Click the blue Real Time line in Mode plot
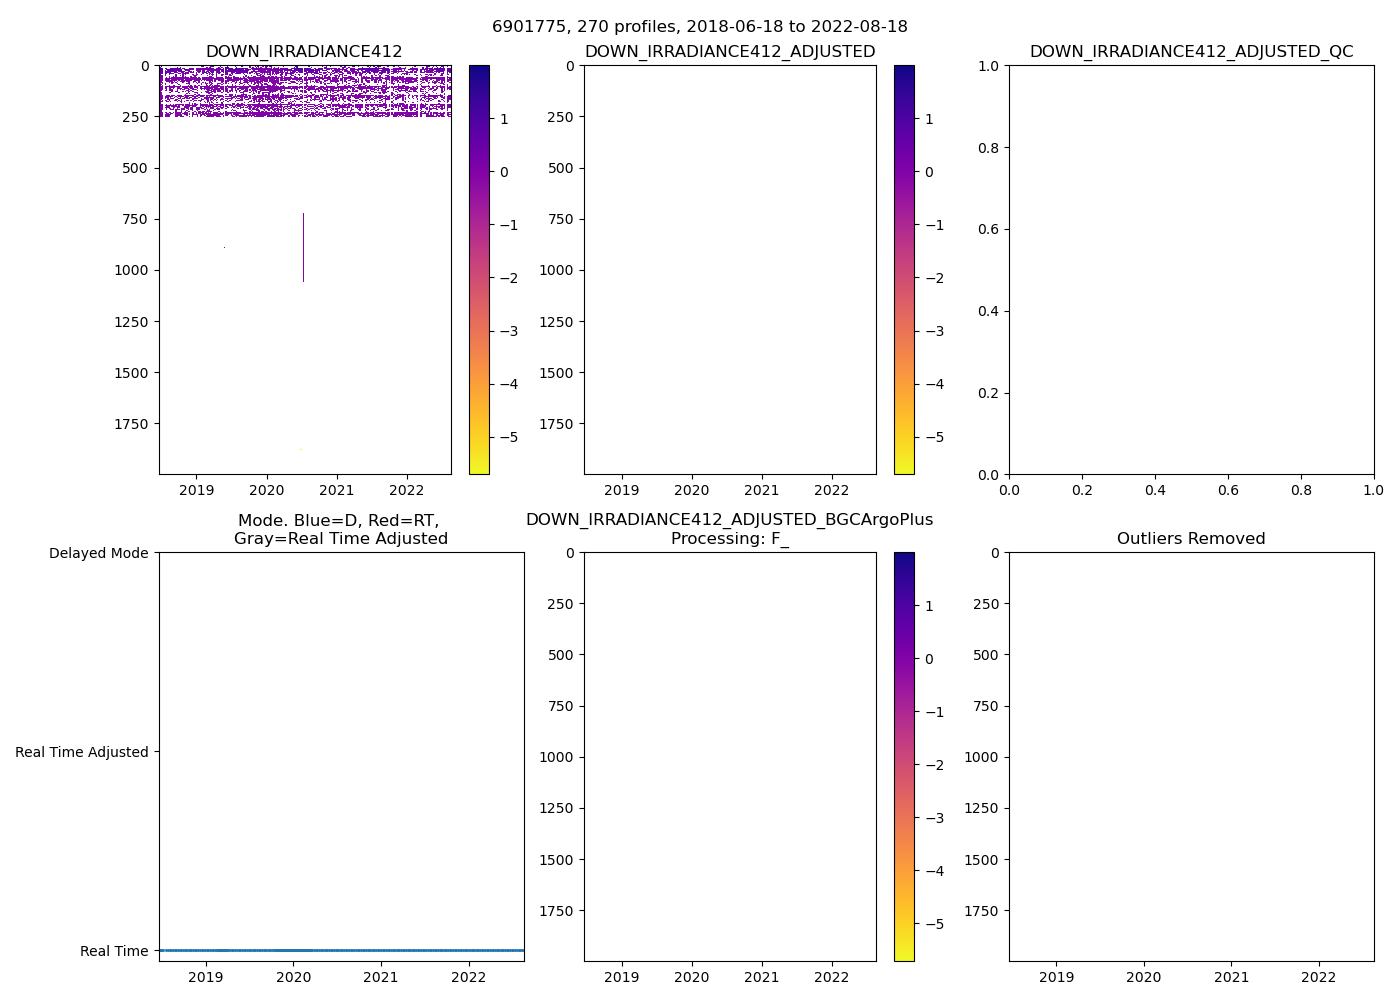This screenshot has height=1000, width=1400. coord(341,950)
